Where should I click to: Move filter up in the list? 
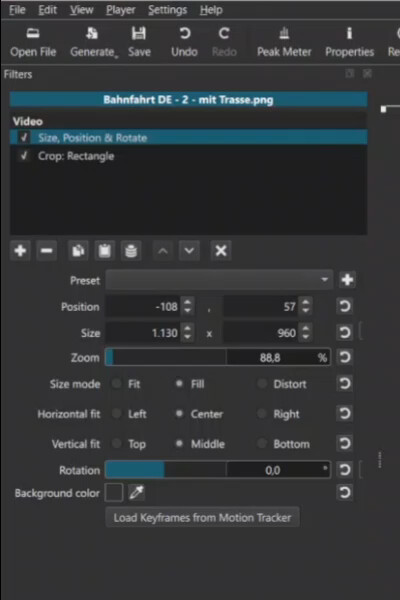point(163,251)
